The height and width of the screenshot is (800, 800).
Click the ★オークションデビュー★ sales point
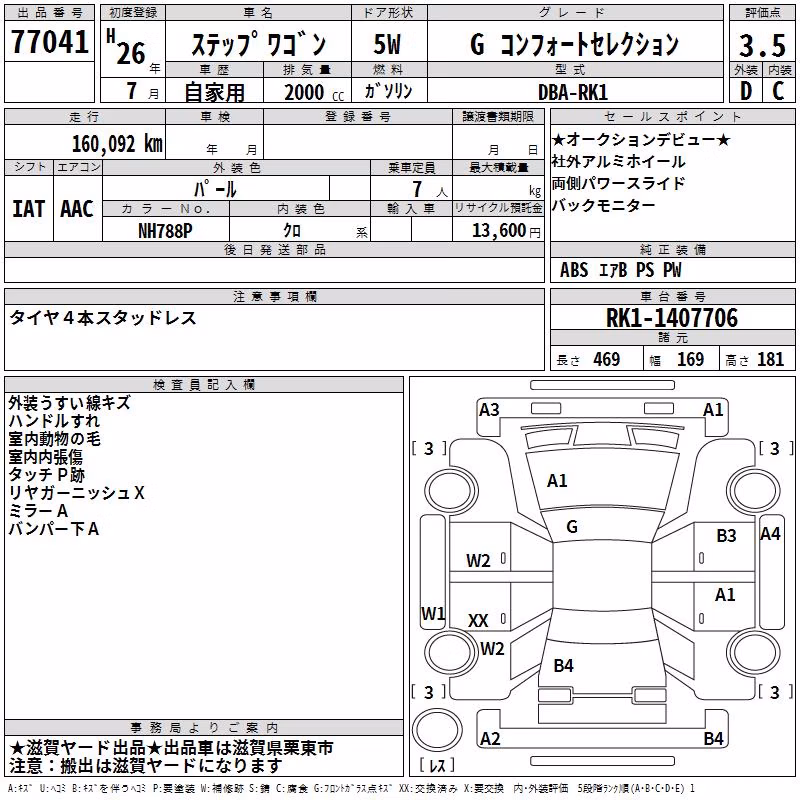coord(641,139)
